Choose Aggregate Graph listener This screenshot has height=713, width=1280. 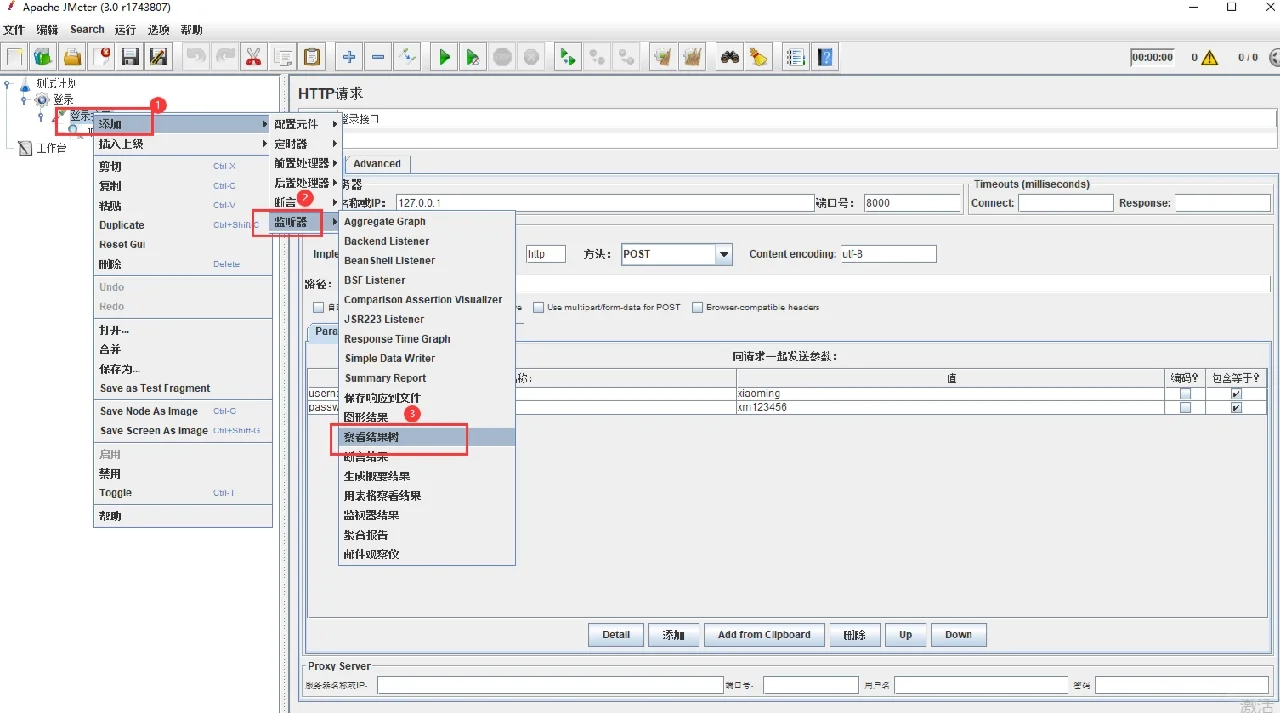(427, 222)
